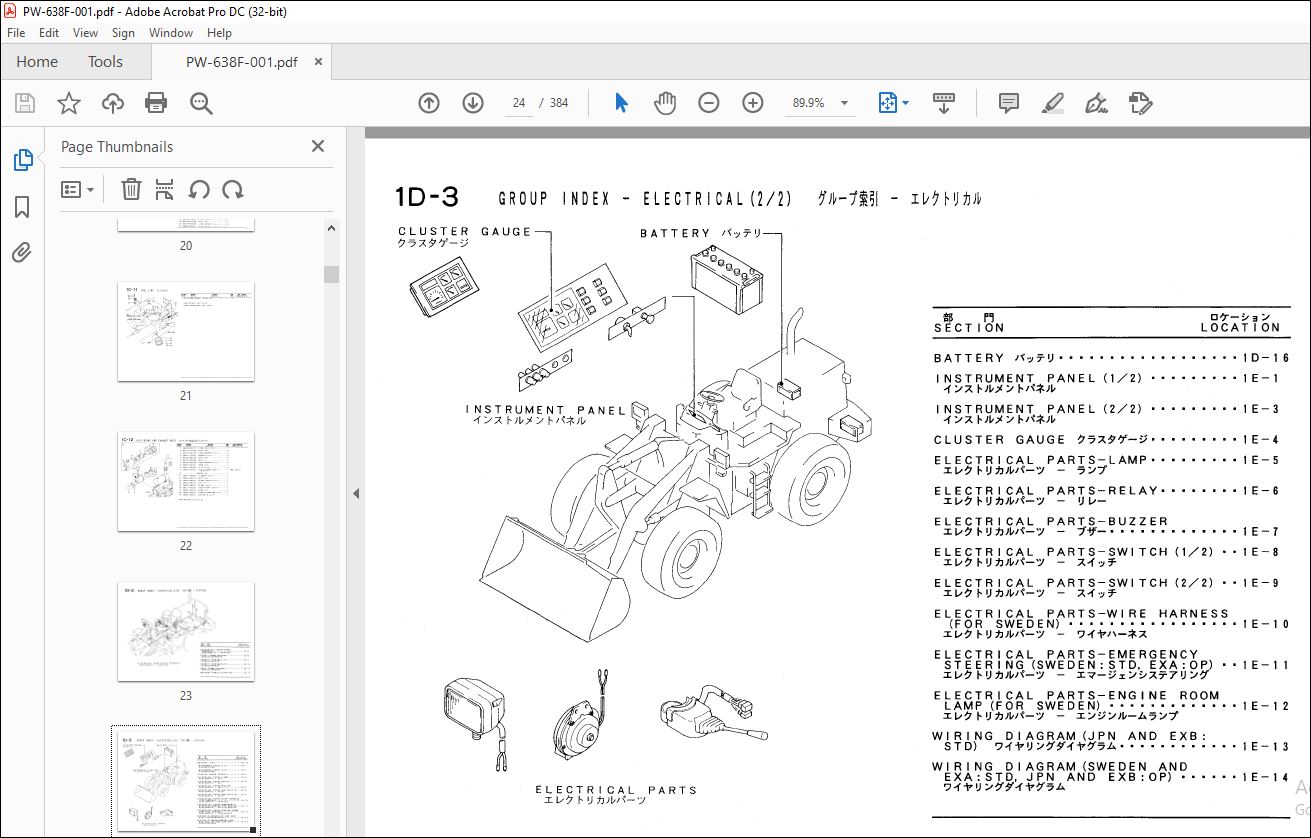Bookmark file with the star icon
The width and height of the screenshot is (1311, 838).
pos(68,103)
